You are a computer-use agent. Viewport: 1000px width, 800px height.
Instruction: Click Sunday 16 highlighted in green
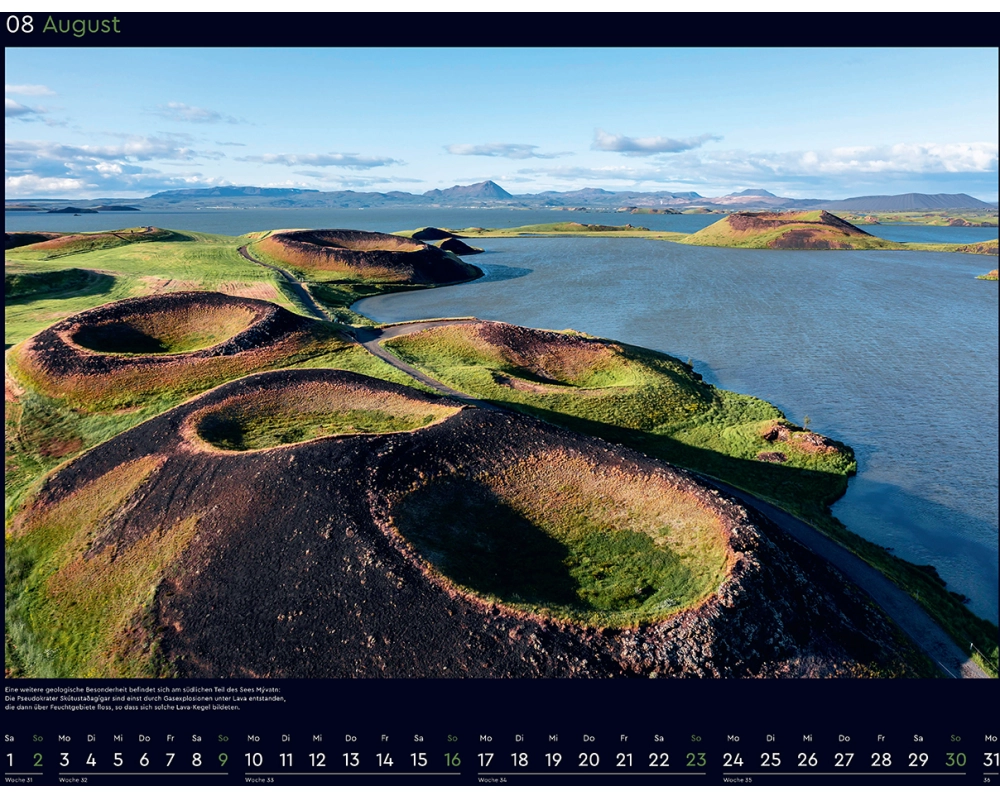[452, 760]
